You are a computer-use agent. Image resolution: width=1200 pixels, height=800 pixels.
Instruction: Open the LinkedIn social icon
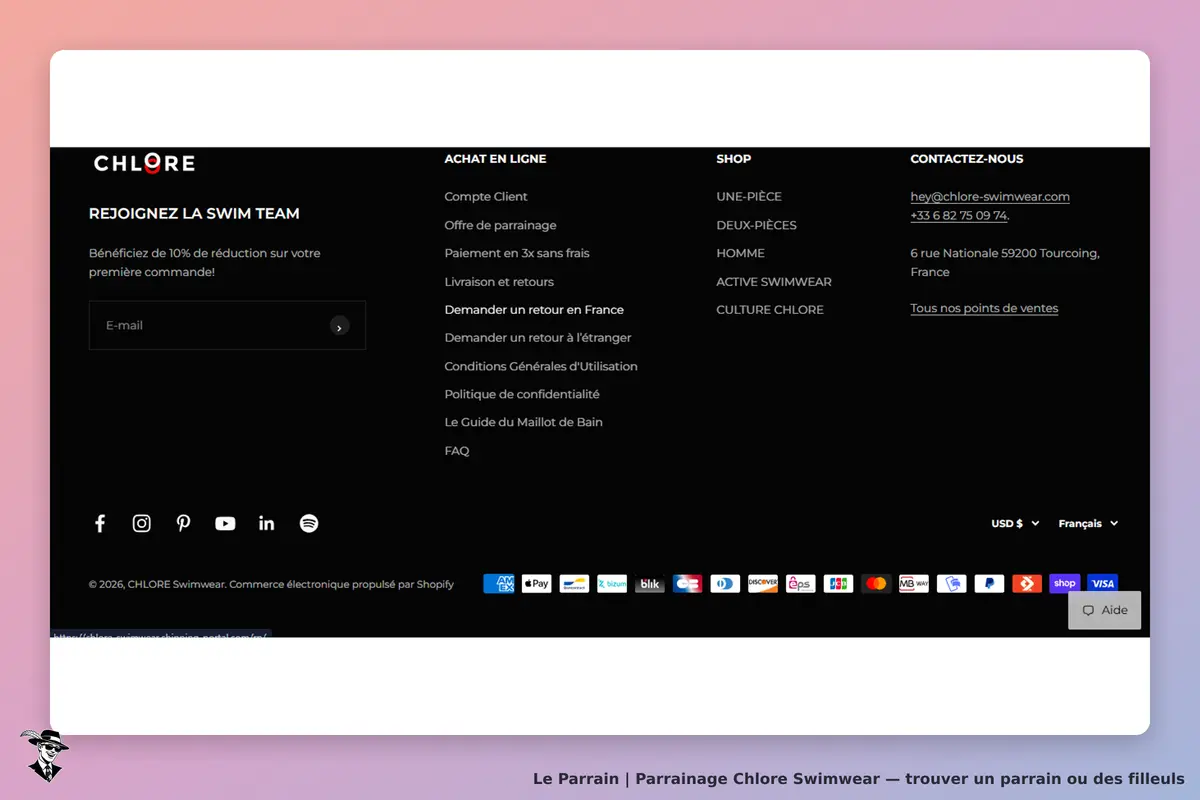pos(267,523)
